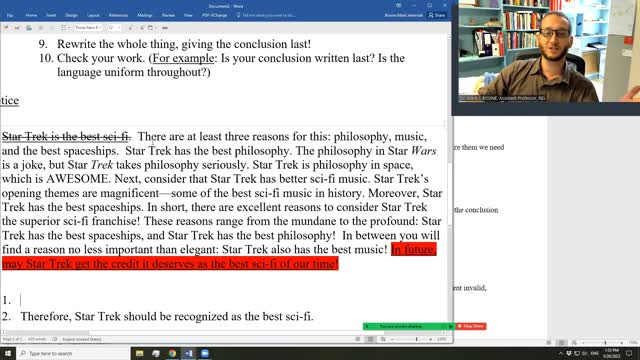Click the strikethrough icon in quick toolbar
This screenshot has height=360, width=640.
click(x=165, y=28)
